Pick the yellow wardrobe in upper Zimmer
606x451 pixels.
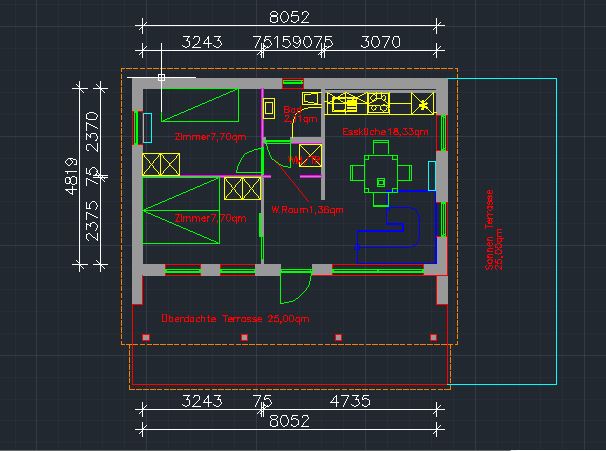coord(161,164)
